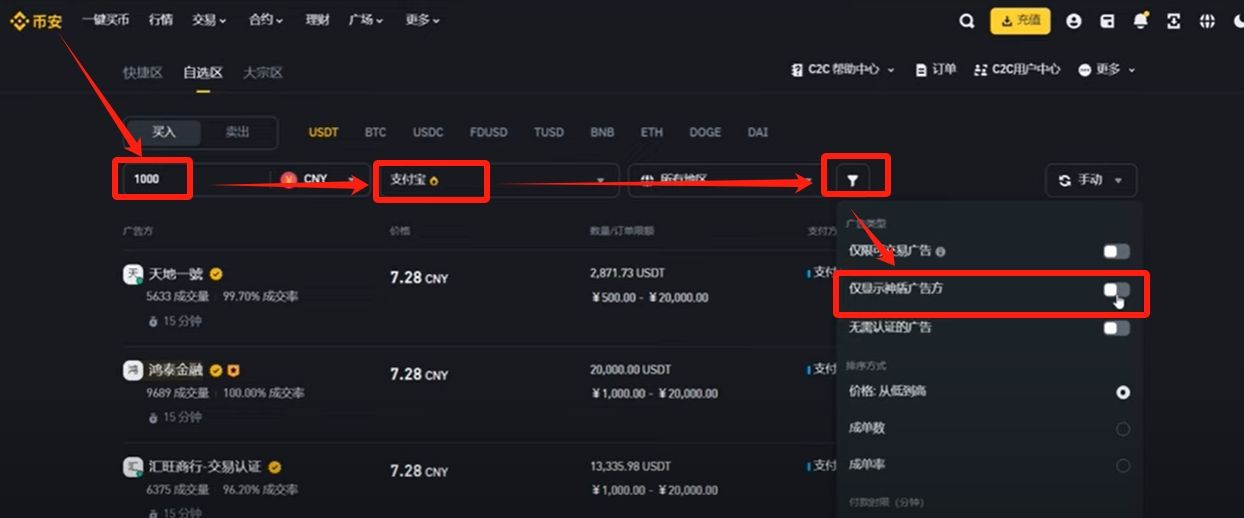The image size is (1244, 518).
Task: Open the wallet icon in header
Action: [1107, 21]
